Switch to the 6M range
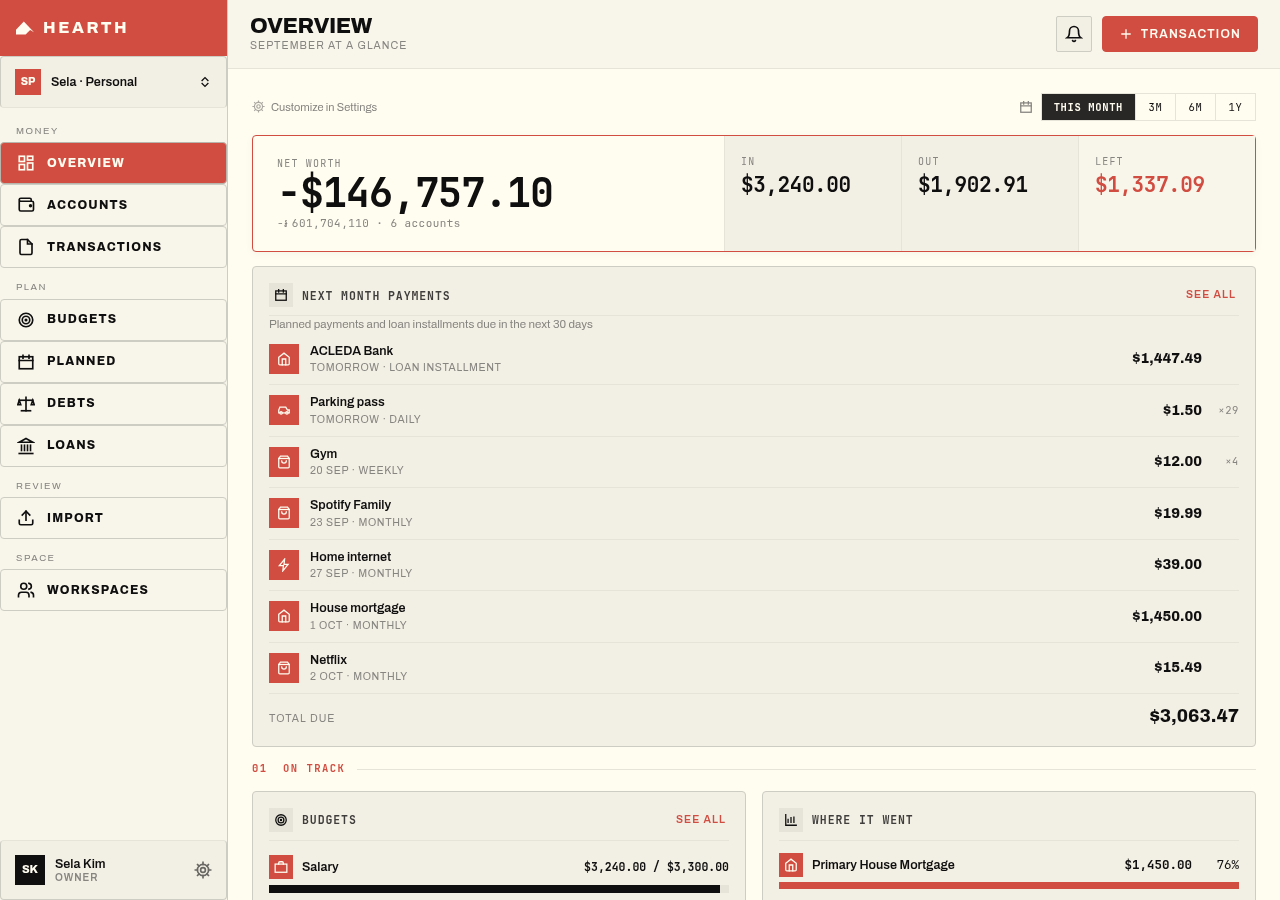1280x900 pixels. coord(1195,107)
